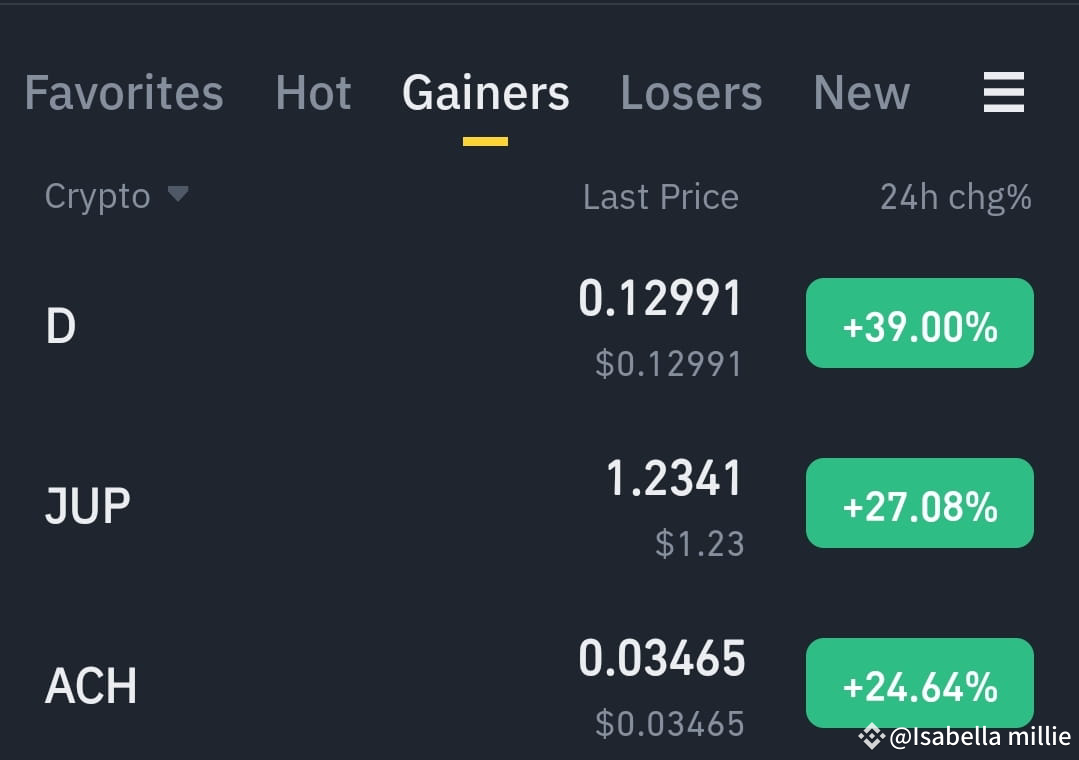The image size is (1079, 760).
Task: Click the +39.00% change button for D
Action: tap(919, 323)
